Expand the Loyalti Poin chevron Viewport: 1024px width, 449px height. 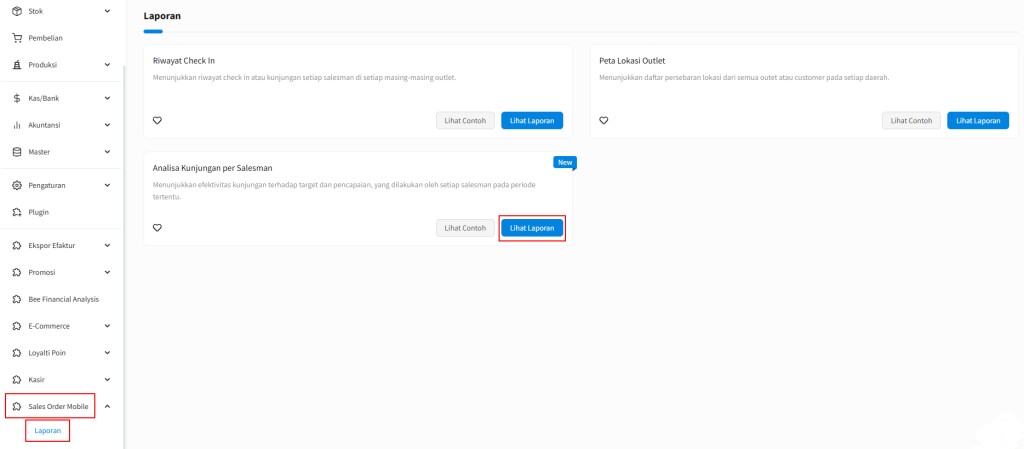point(107,352)
